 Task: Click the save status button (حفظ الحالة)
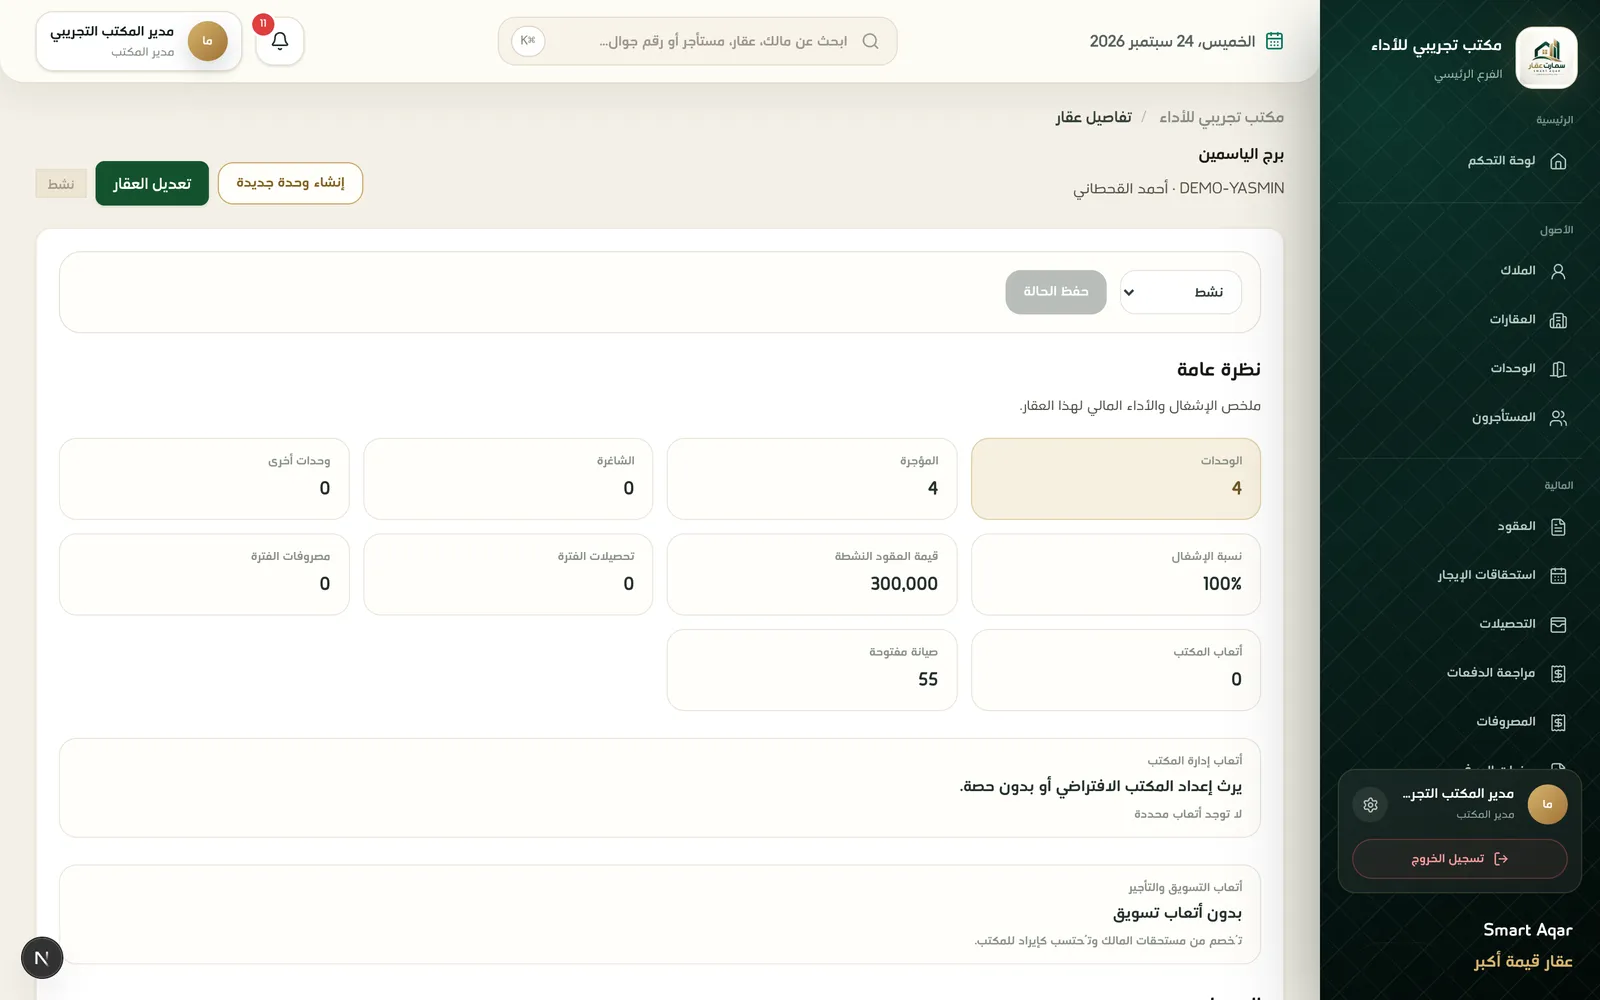coord(1056,292)
